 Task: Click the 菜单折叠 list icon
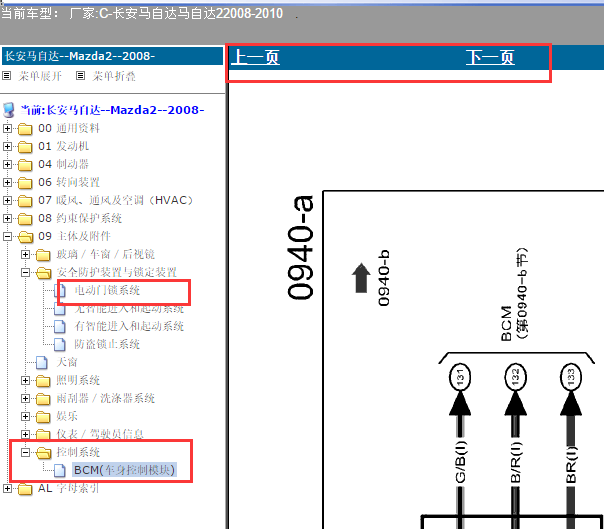[80, 76]
